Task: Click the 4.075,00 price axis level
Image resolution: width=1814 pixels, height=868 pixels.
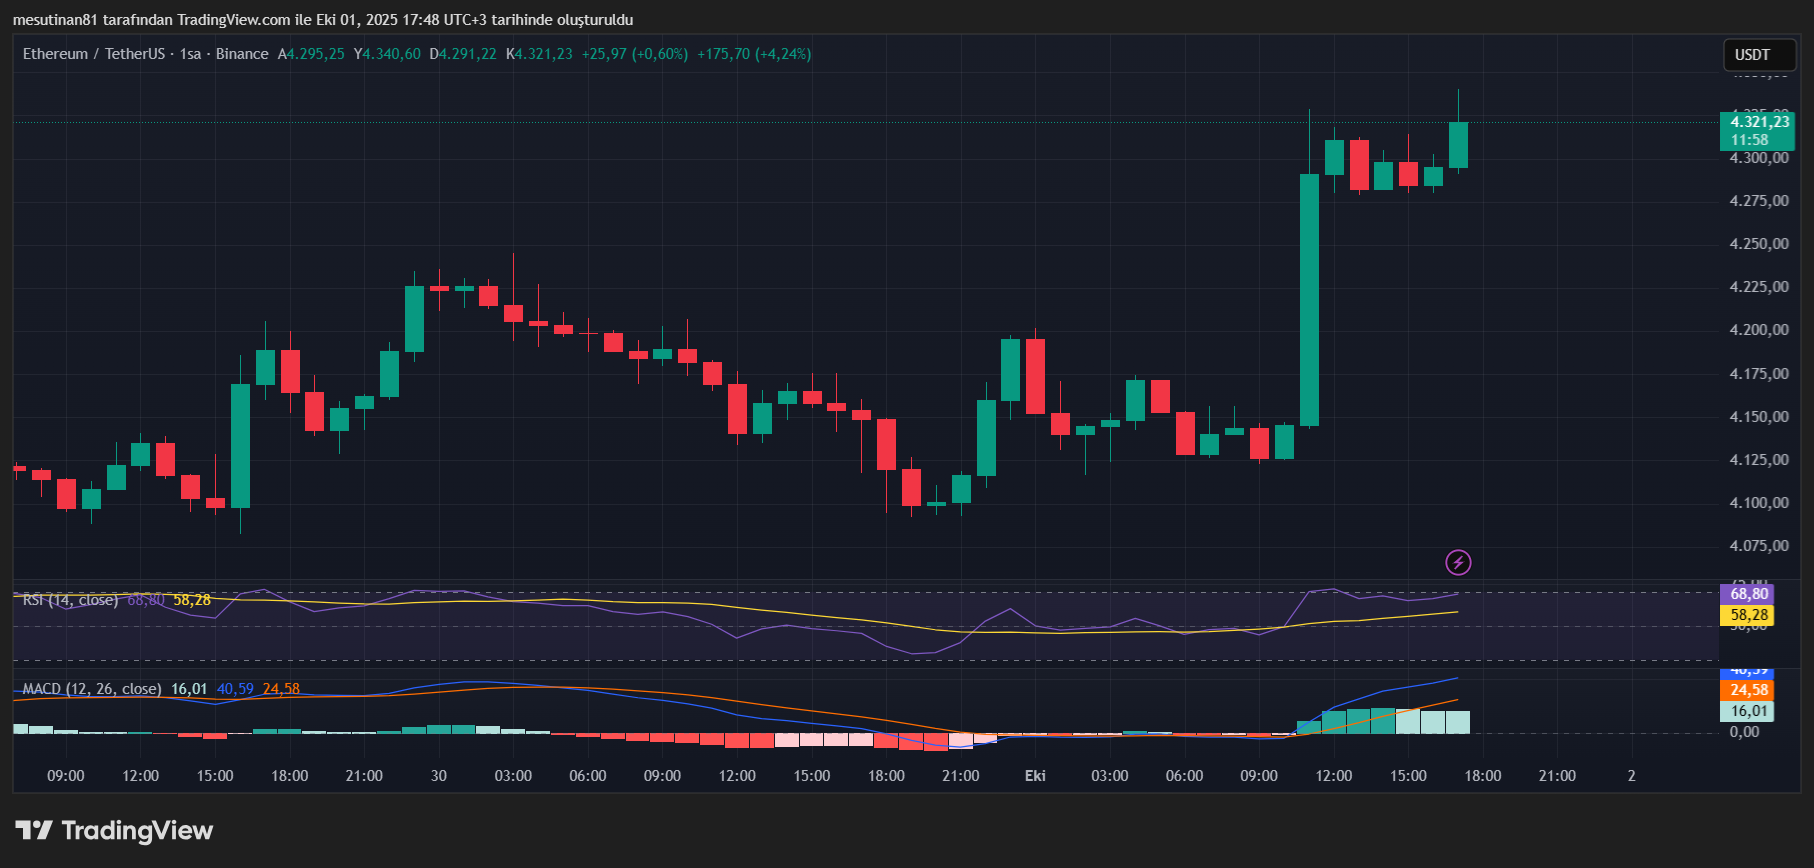Action: (1758, 546)
